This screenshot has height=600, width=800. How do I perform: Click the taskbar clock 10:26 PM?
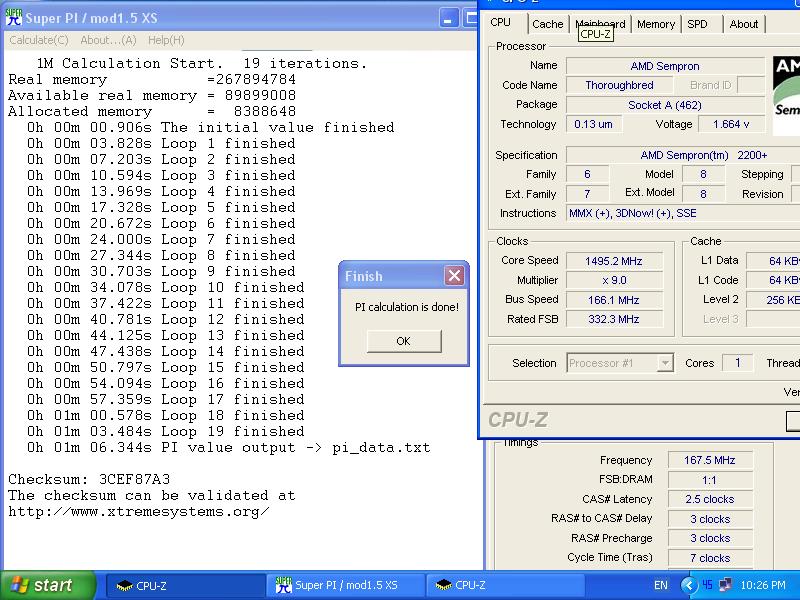click(763, 585)
